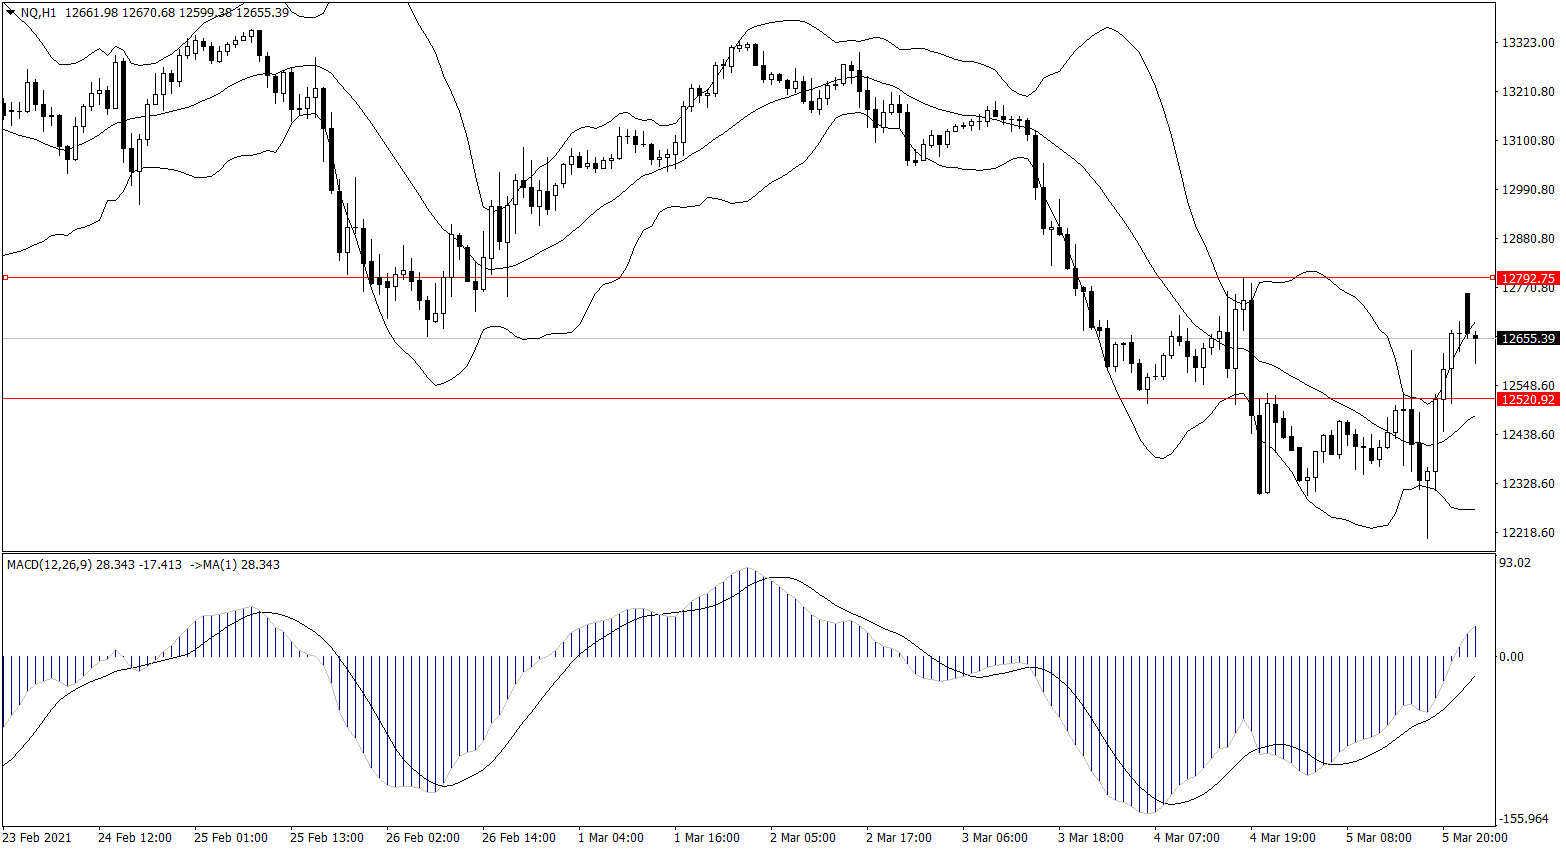The width and height of the screenshot is (1566, 850).
Task: Click the -155.964 MACD scale label
Action: pyautogui.click(x=1524, y=819)
